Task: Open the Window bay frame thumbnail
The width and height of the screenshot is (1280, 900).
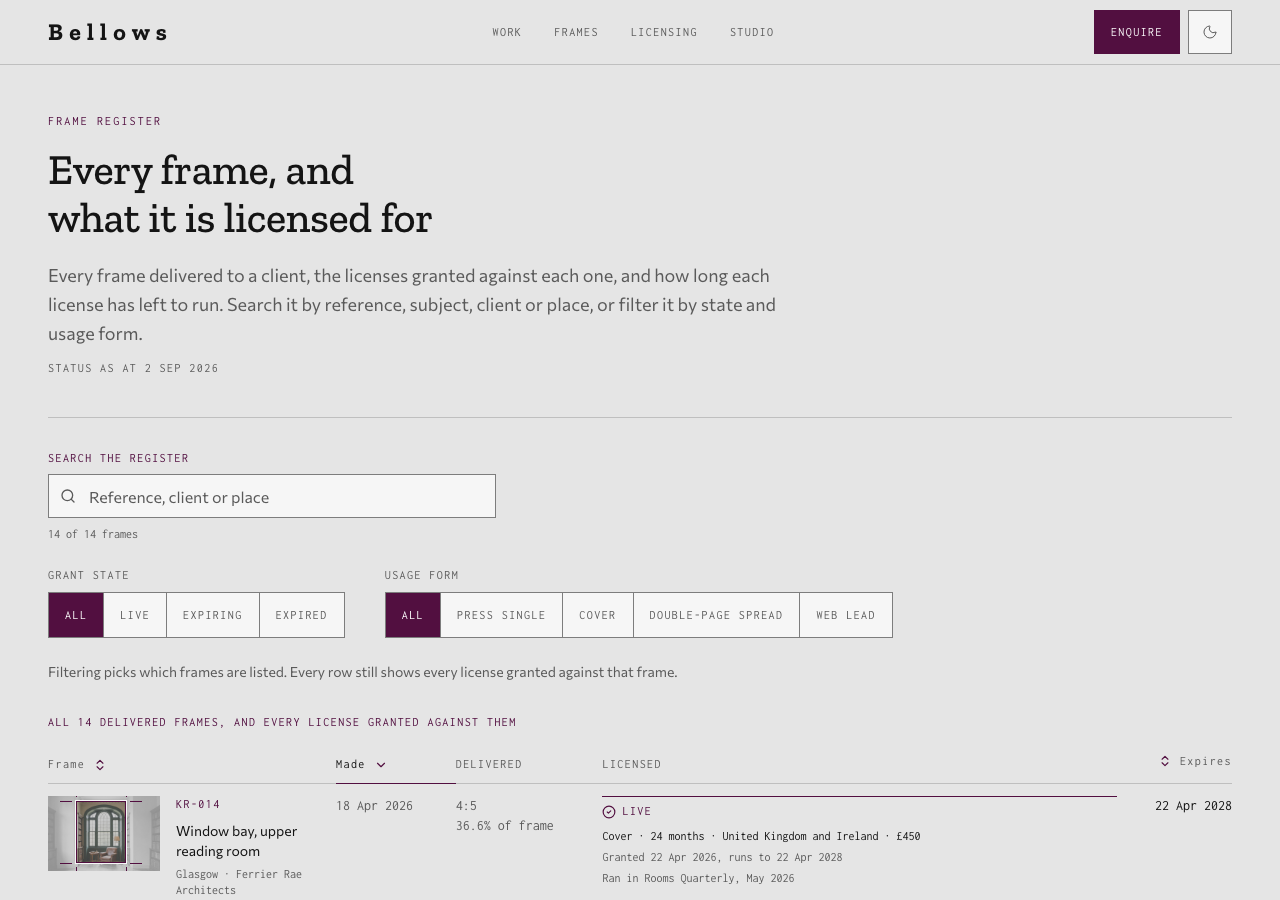Action: (104, 833)
